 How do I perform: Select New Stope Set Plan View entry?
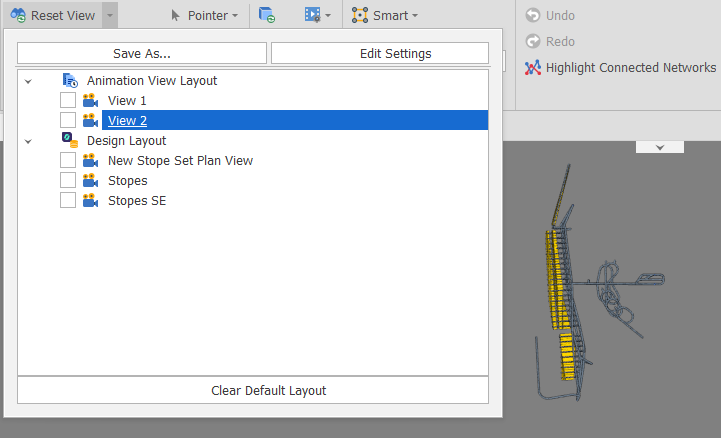click(180, 160)
